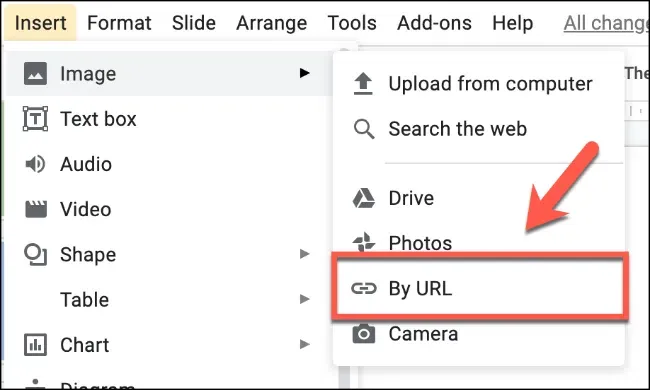
Task: Click the Chart bar graph icon
Action: coord(35,345)
